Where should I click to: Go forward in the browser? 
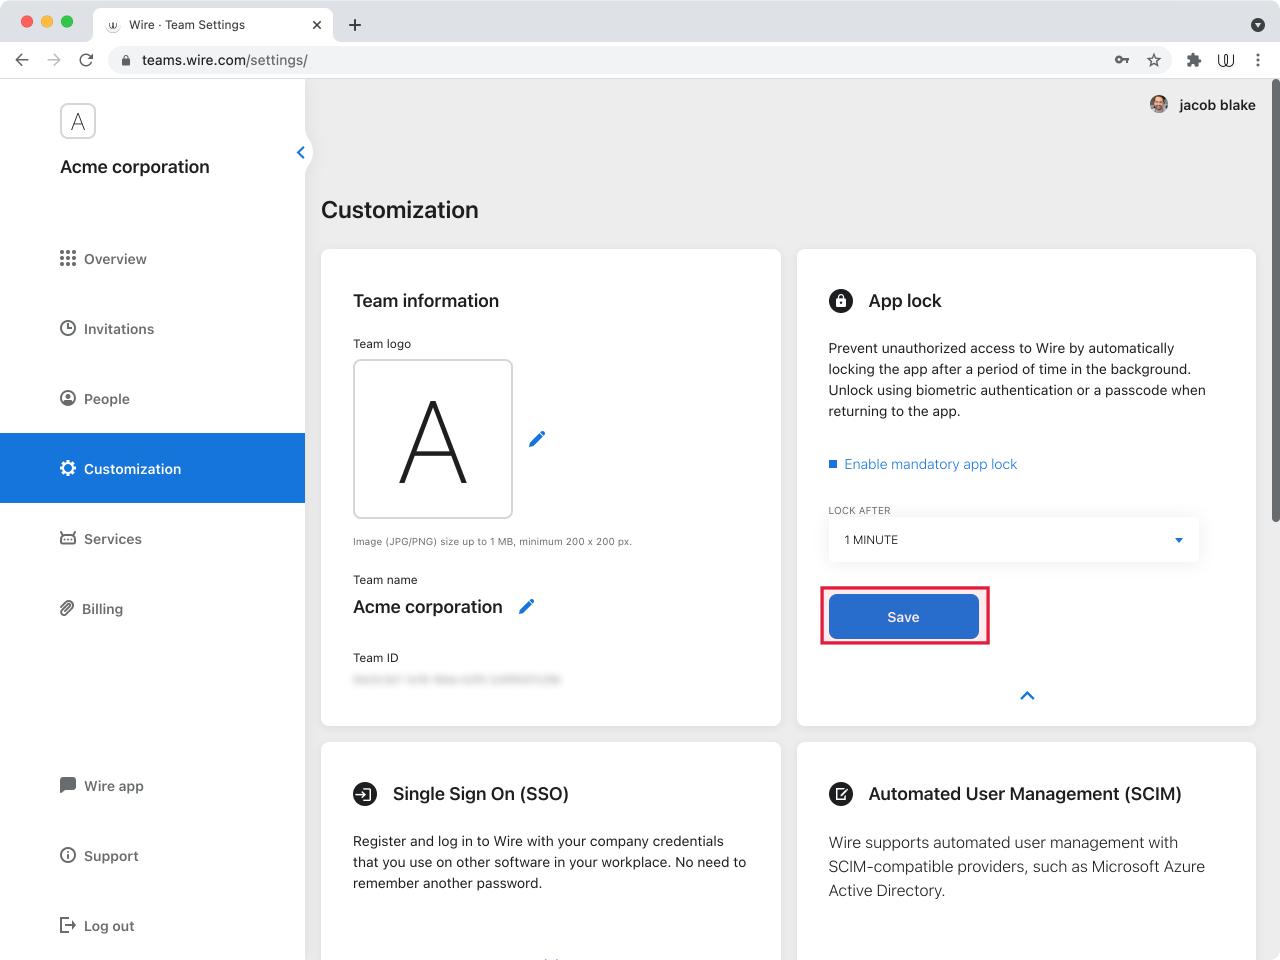[x=54, y=60]
